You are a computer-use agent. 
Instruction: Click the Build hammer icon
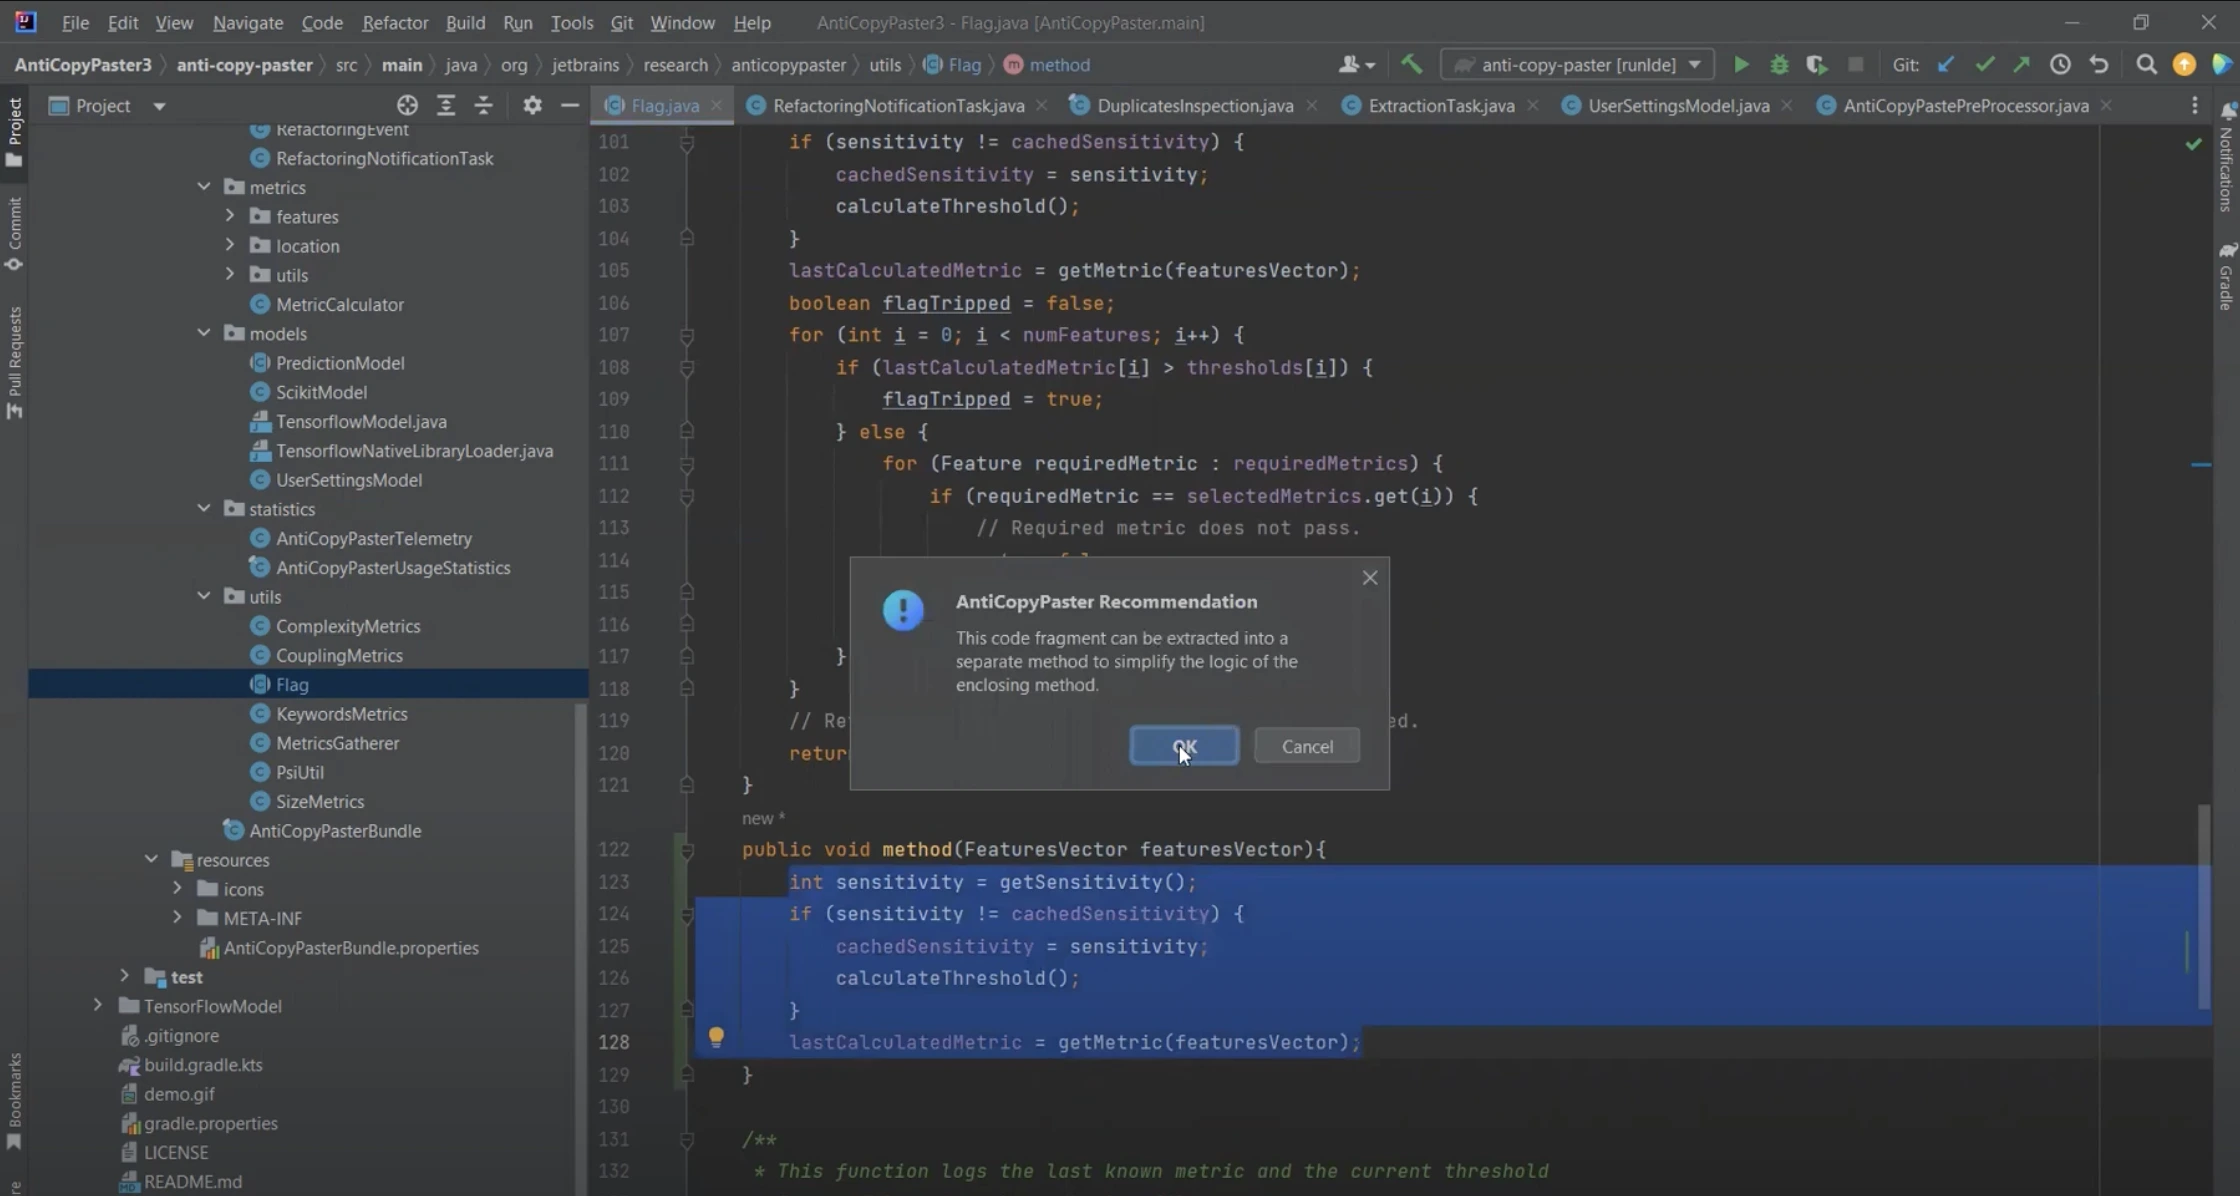point(1411,65)
